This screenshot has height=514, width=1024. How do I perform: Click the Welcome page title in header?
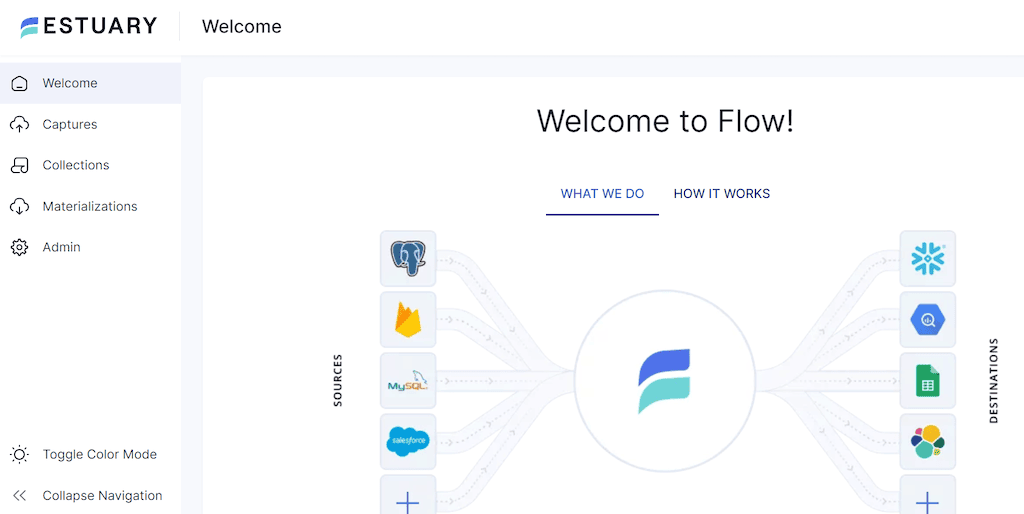pyautogui.click(x=242, y=27)
